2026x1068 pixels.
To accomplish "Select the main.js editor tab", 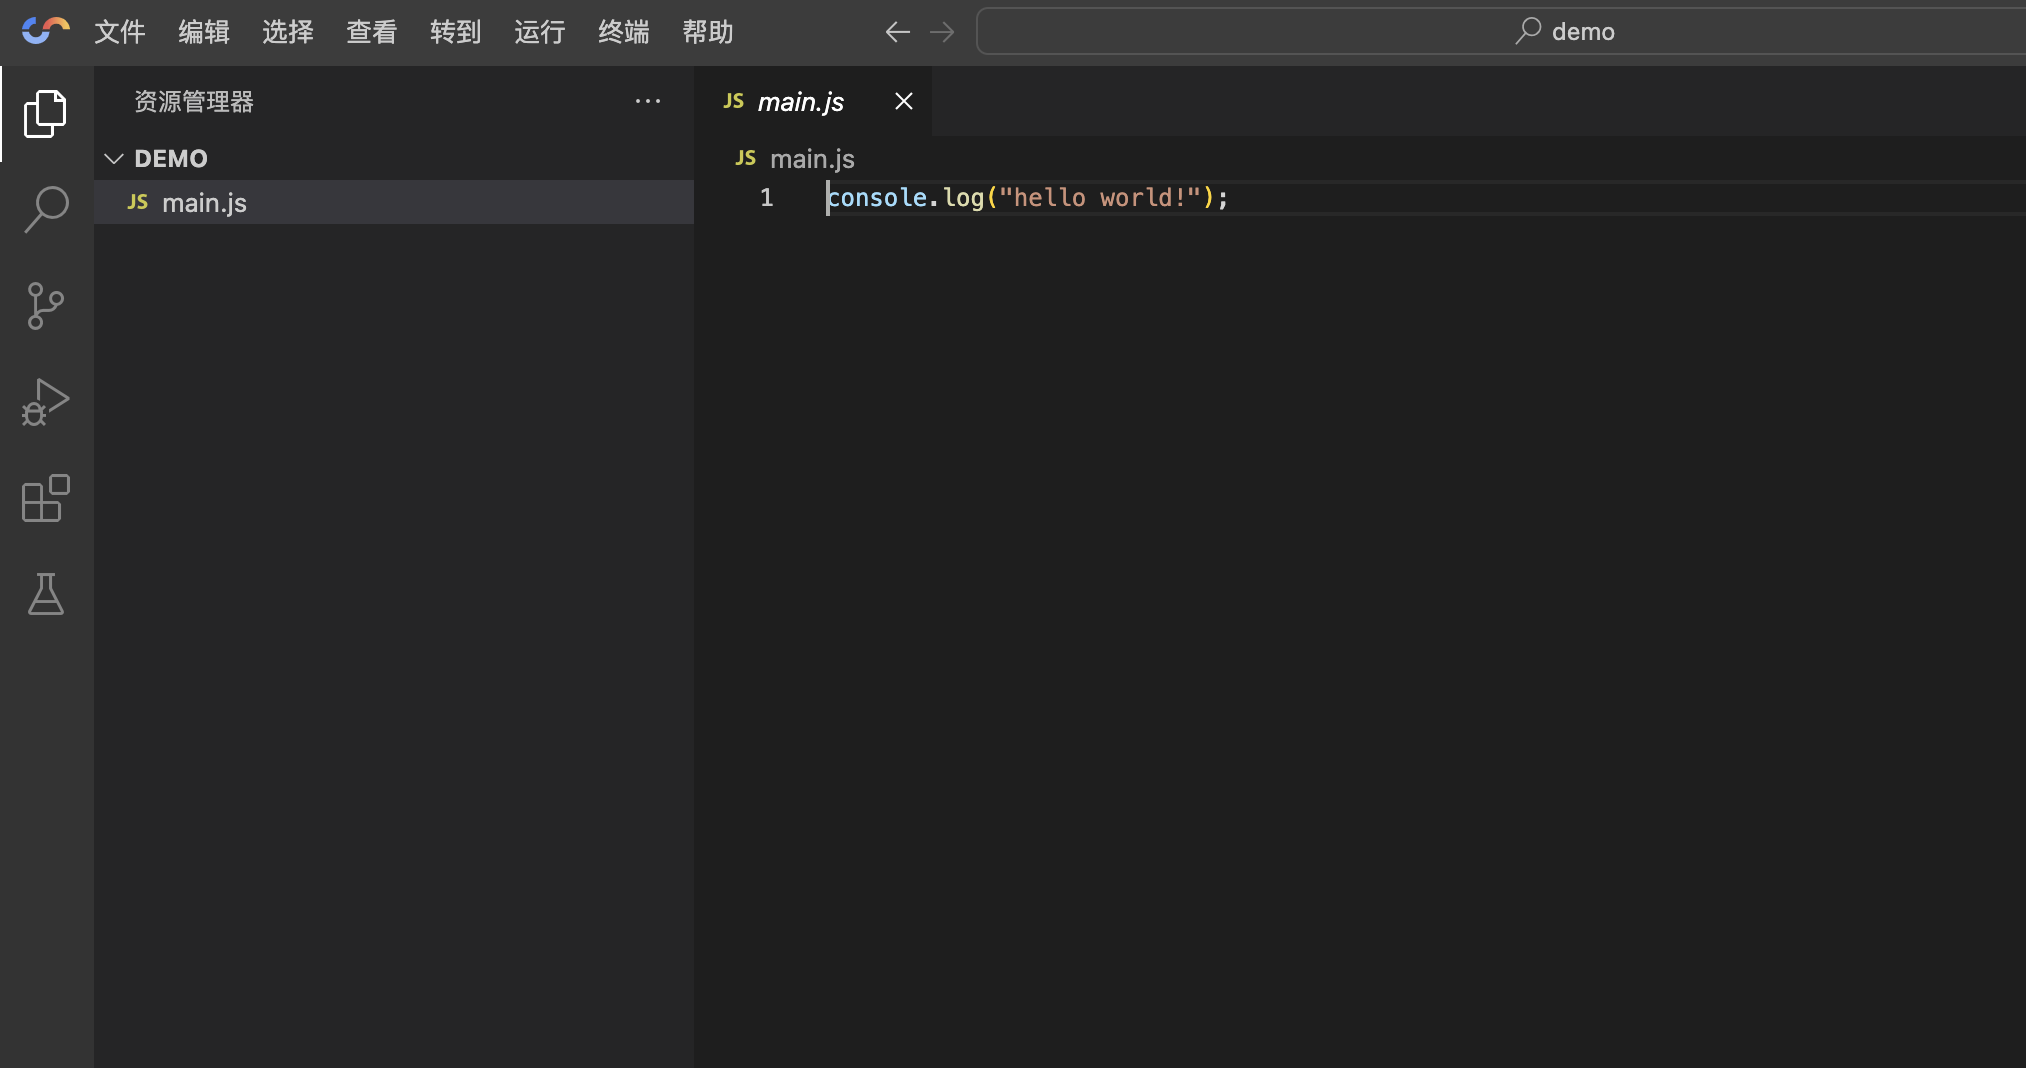I will (813, 101).
